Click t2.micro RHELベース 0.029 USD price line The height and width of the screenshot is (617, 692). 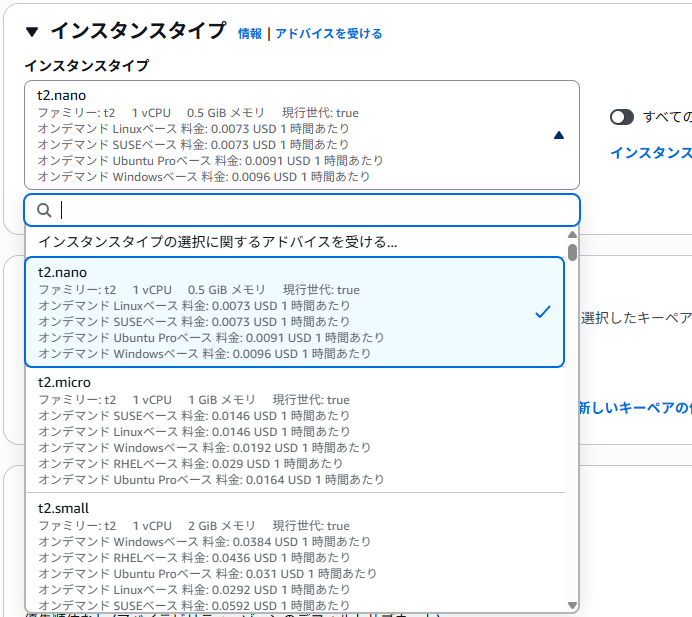pyautogui.click(x=191, y=464)
